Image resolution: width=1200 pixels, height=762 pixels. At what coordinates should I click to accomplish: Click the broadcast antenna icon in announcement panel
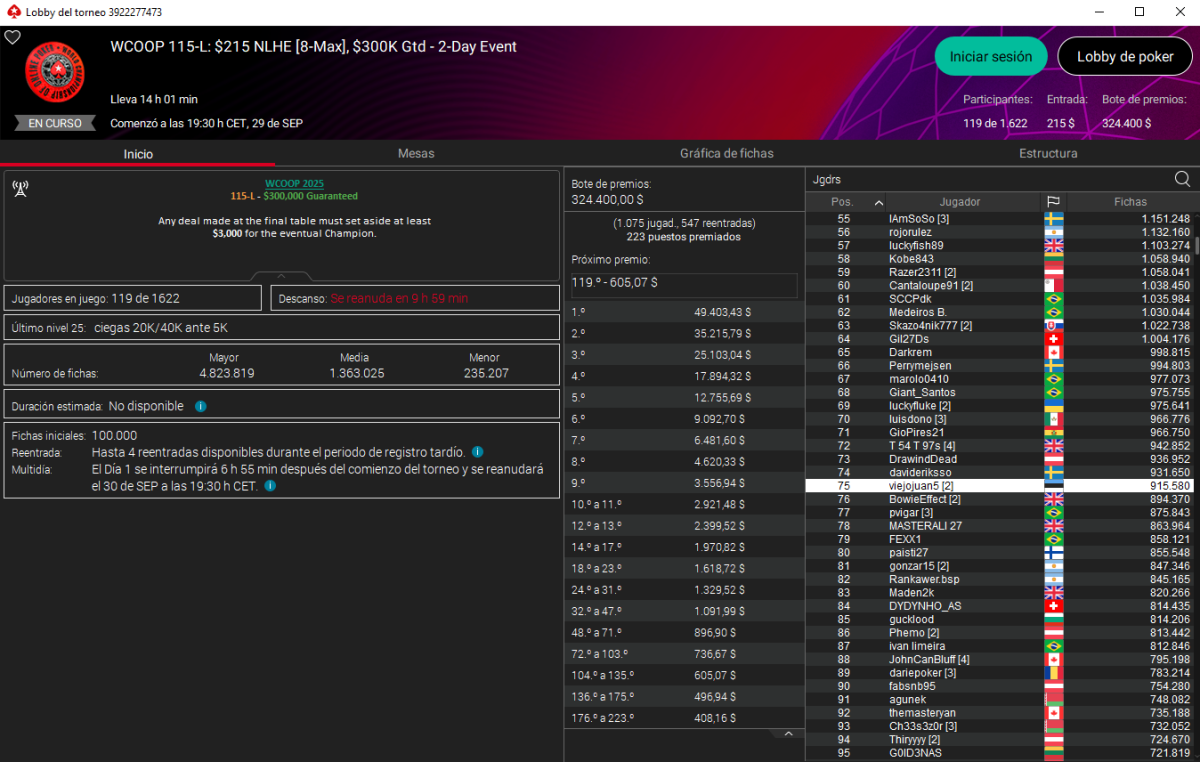[x=20, y=189]
